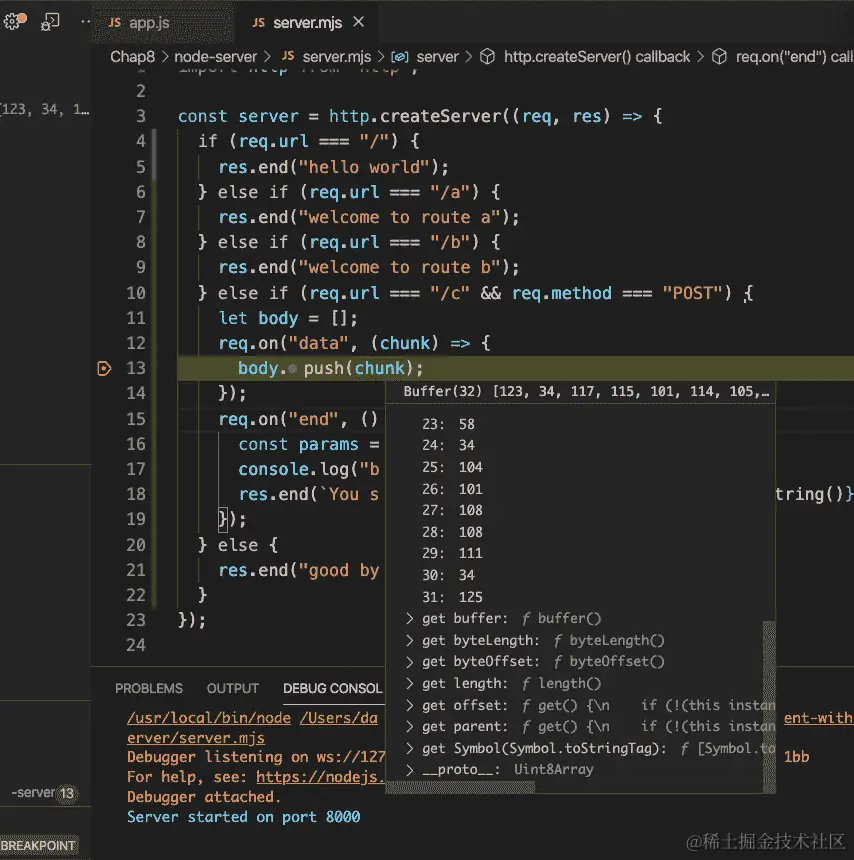Open the debug console icon next to the gear
Image resolution: width=854 pixels, height=860 pixels.
[50, 22]
